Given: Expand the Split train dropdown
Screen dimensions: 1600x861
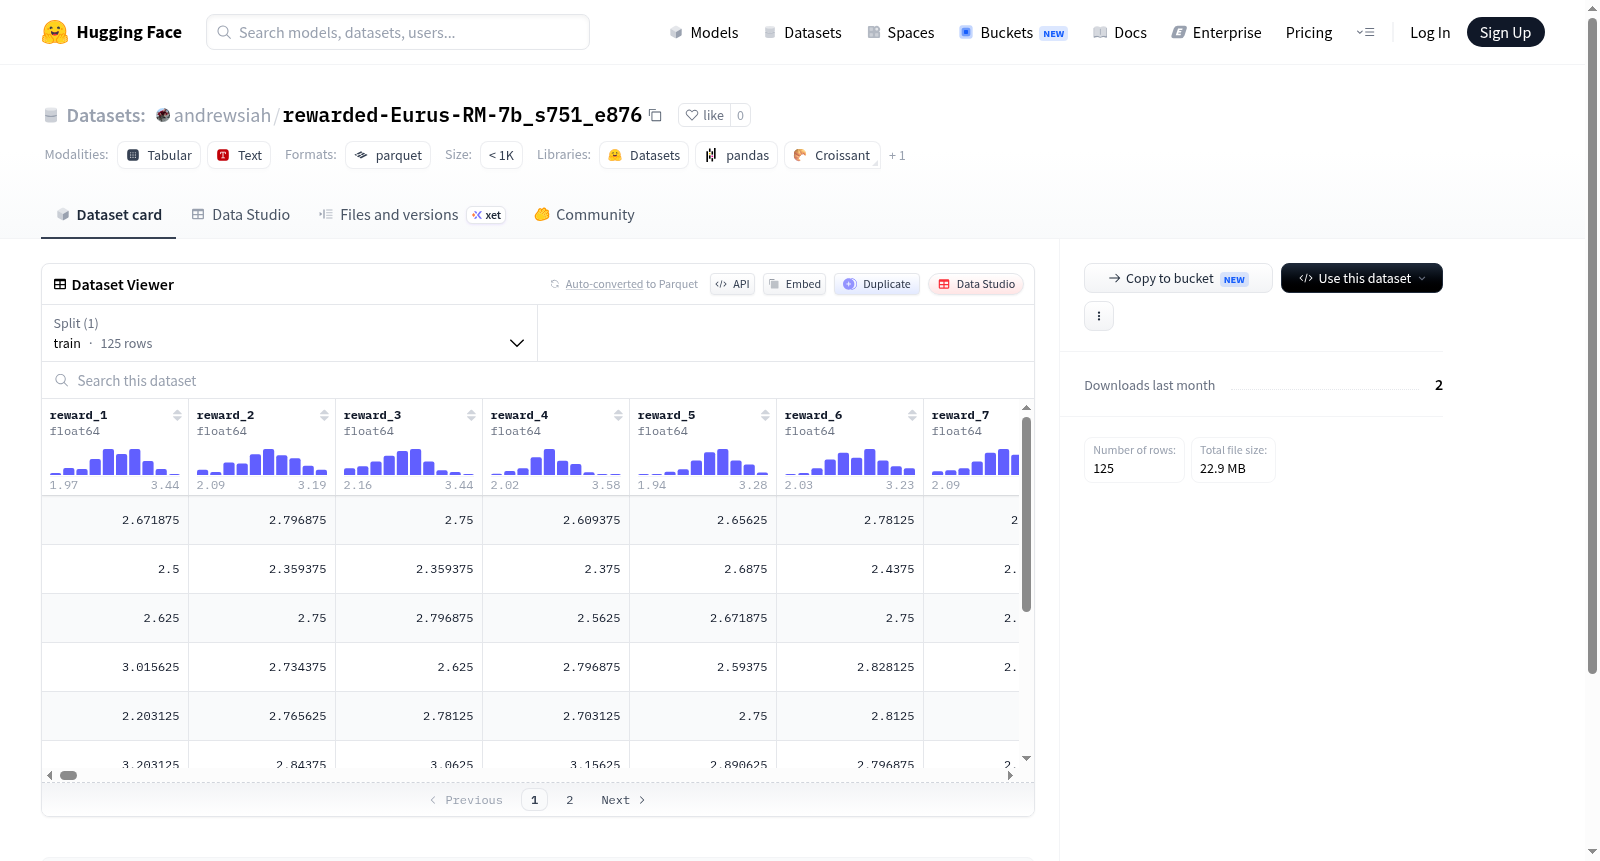Looking at the screenshot, I should [x=290, y=333].
